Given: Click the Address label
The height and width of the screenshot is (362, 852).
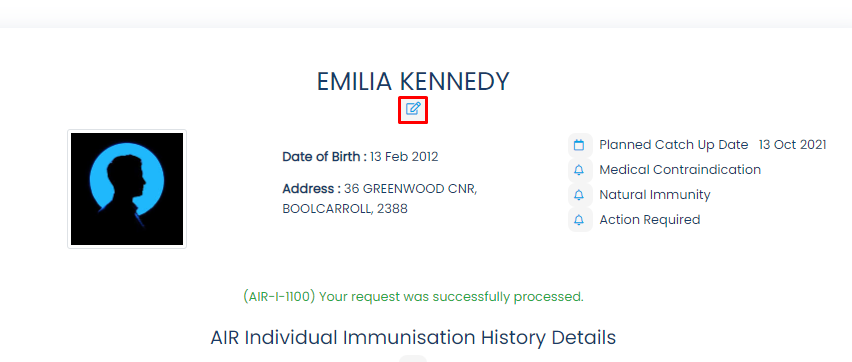Looking at the screenshot, I should coord(311,189).
